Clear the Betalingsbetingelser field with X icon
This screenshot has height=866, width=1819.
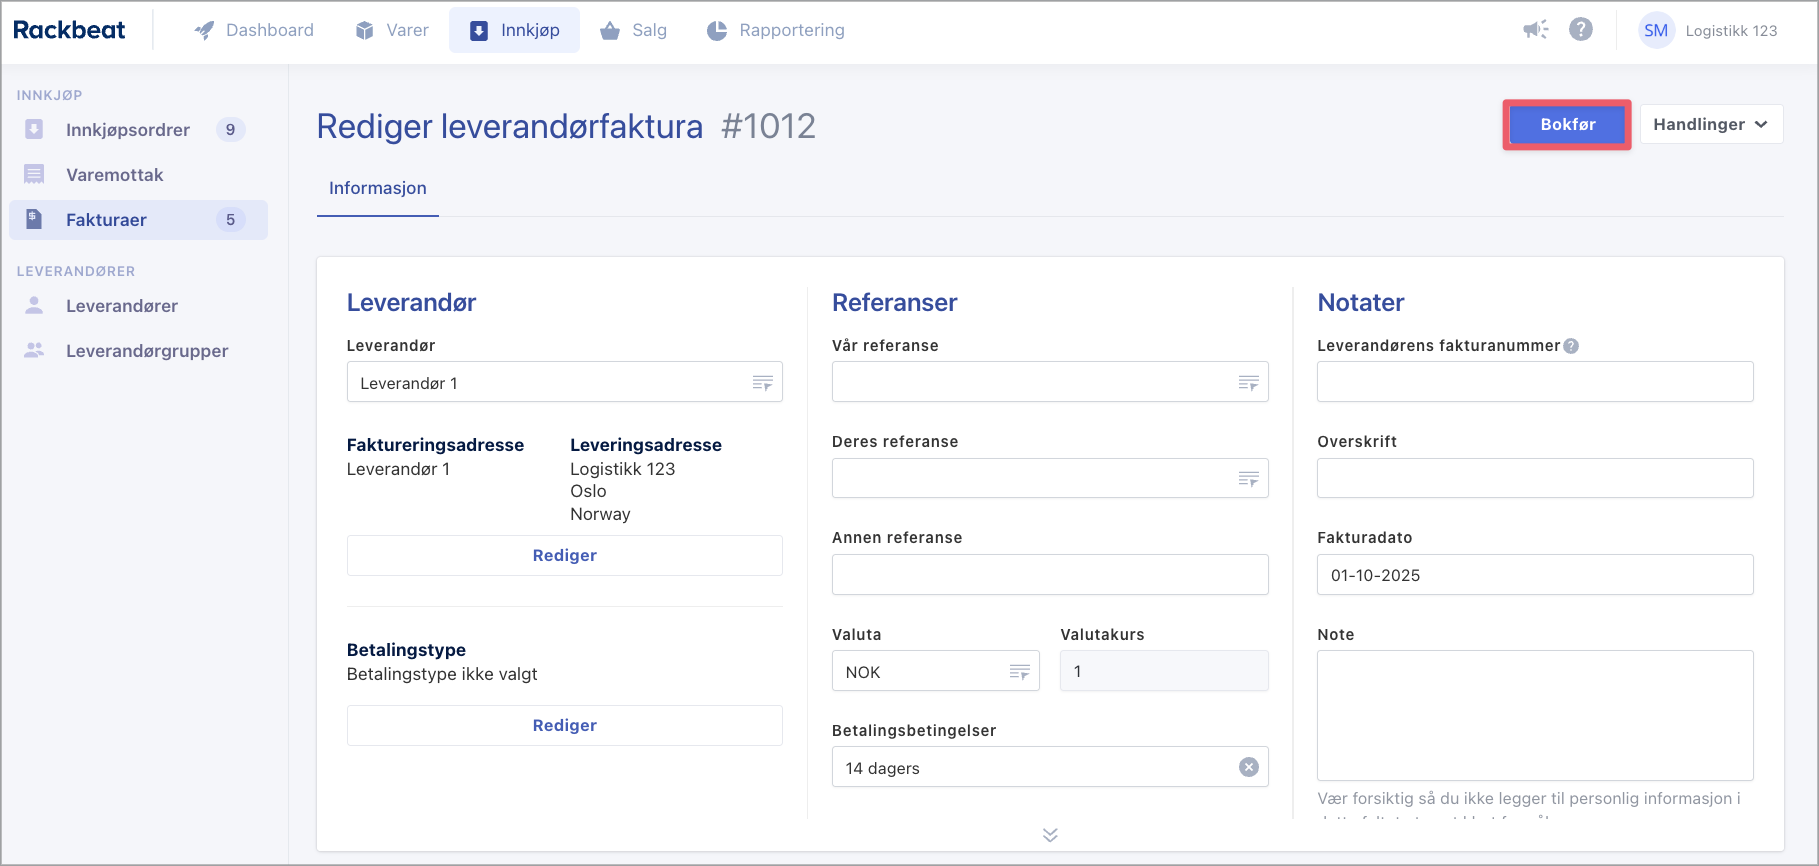click(x=1248, y=767)
